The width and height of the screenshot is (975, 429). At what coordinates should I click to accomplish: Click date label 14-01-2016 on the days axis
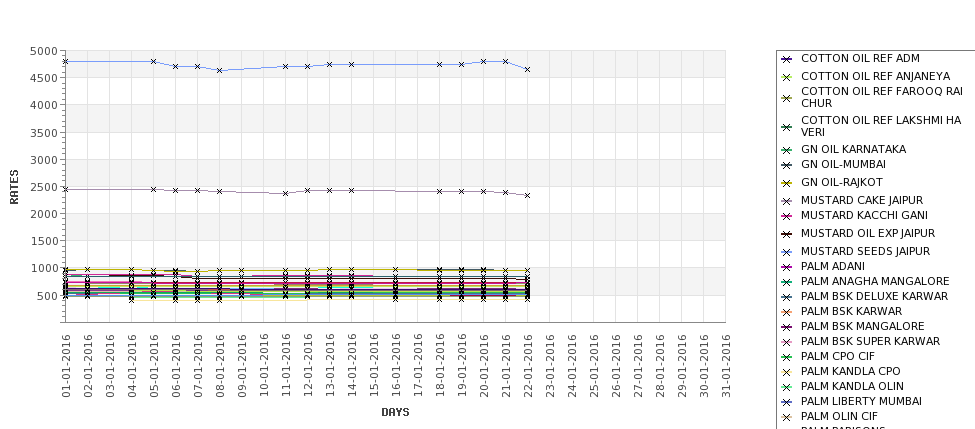(352, 366)
